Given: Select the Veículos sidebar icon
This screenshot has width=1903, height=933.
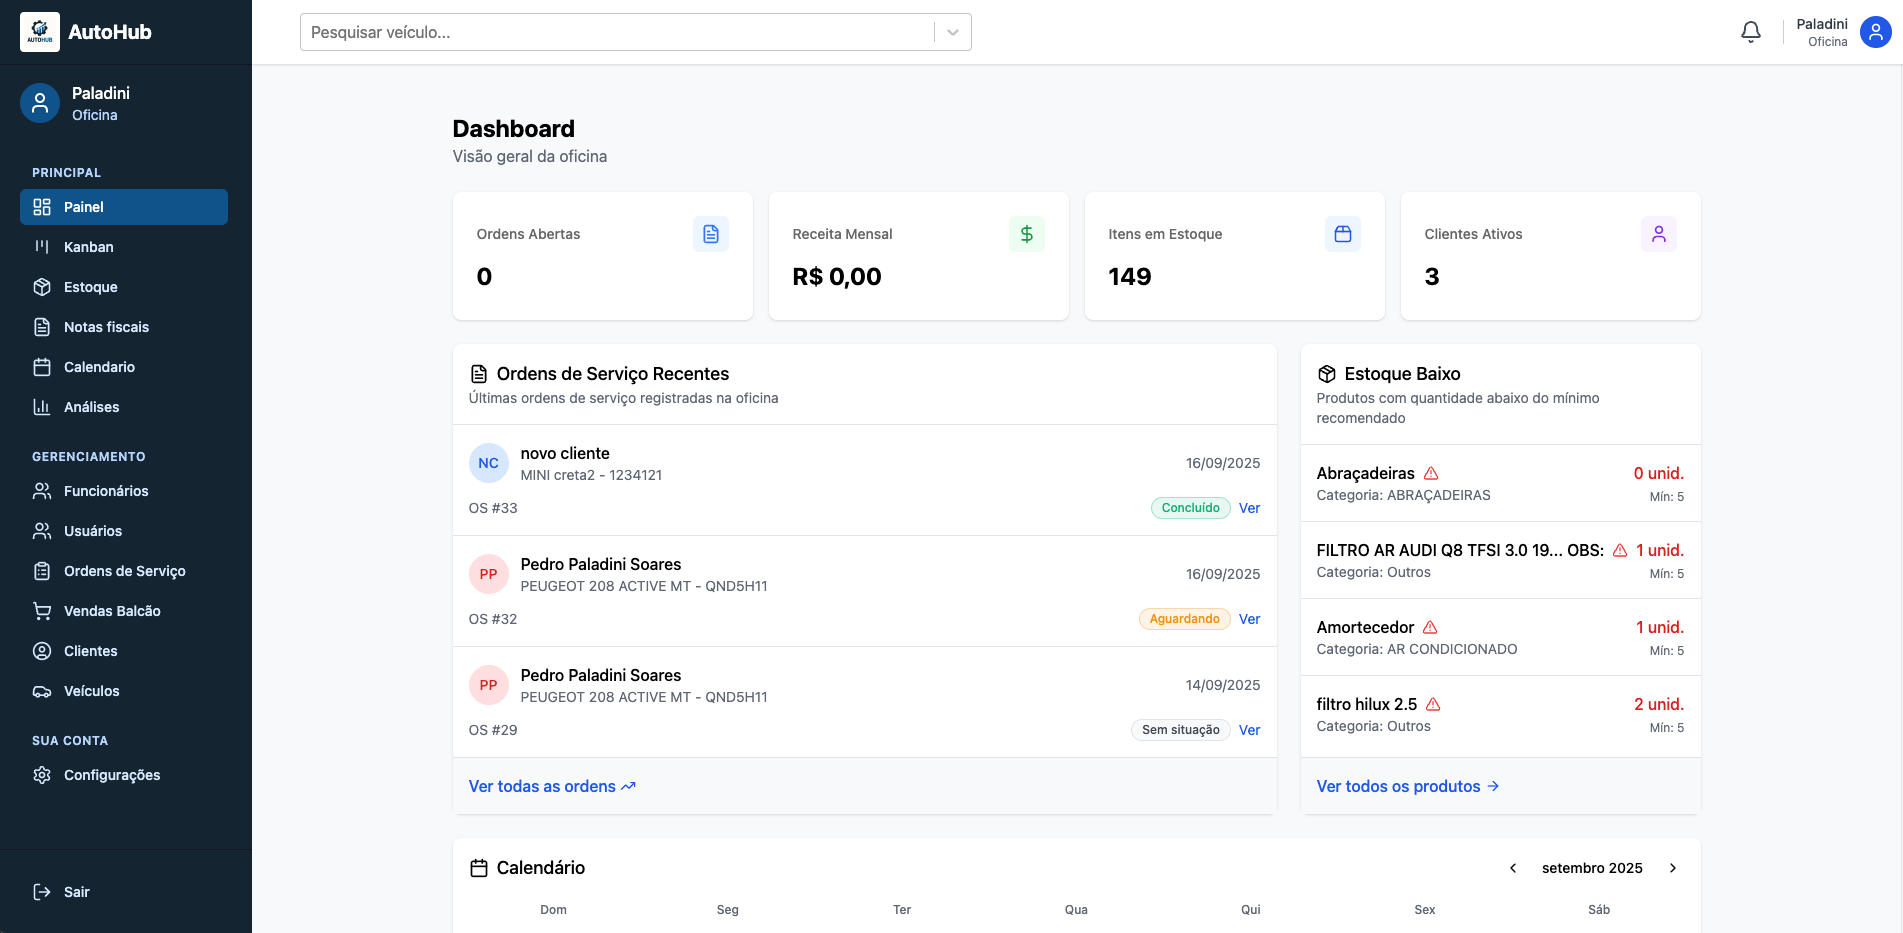Looking at the screenshot, I should click(x=42, y=691).
